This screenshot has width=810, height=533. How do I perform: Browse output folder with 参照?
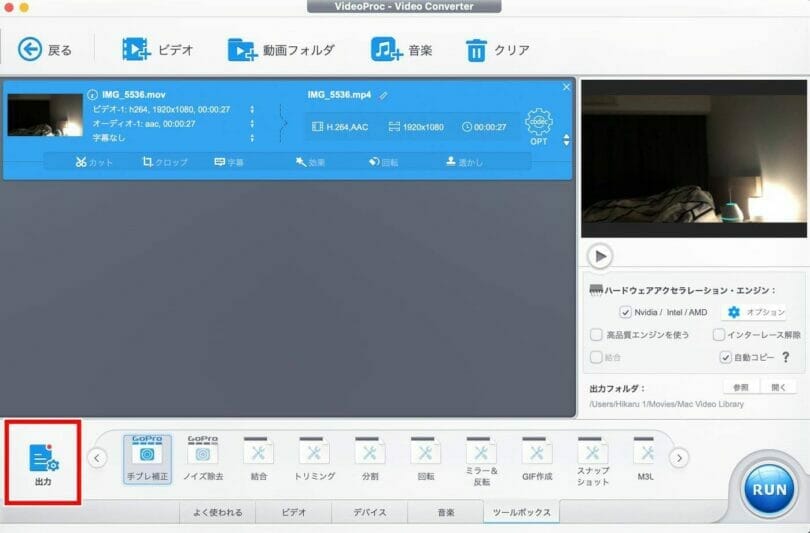click(741, 387)
